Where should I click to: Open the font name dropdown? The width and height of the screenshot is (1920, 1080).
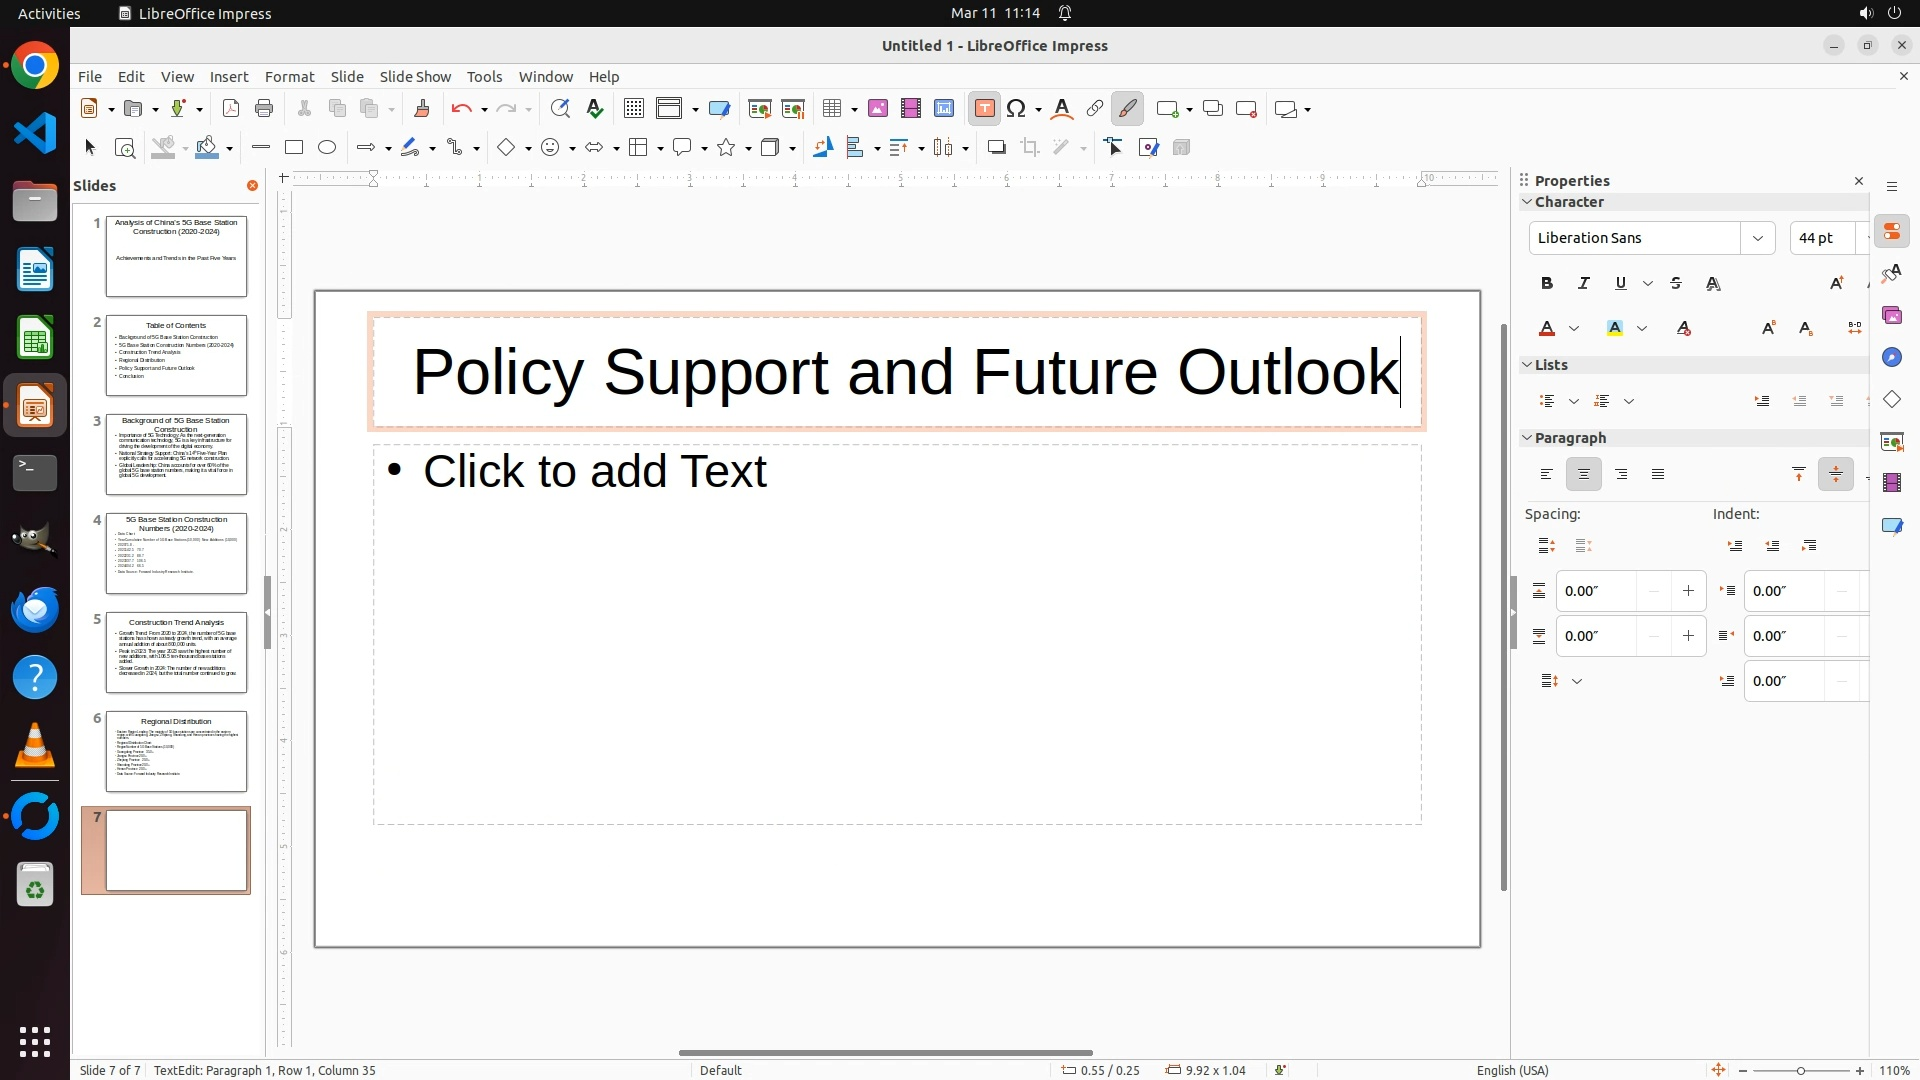(1757, 238)
